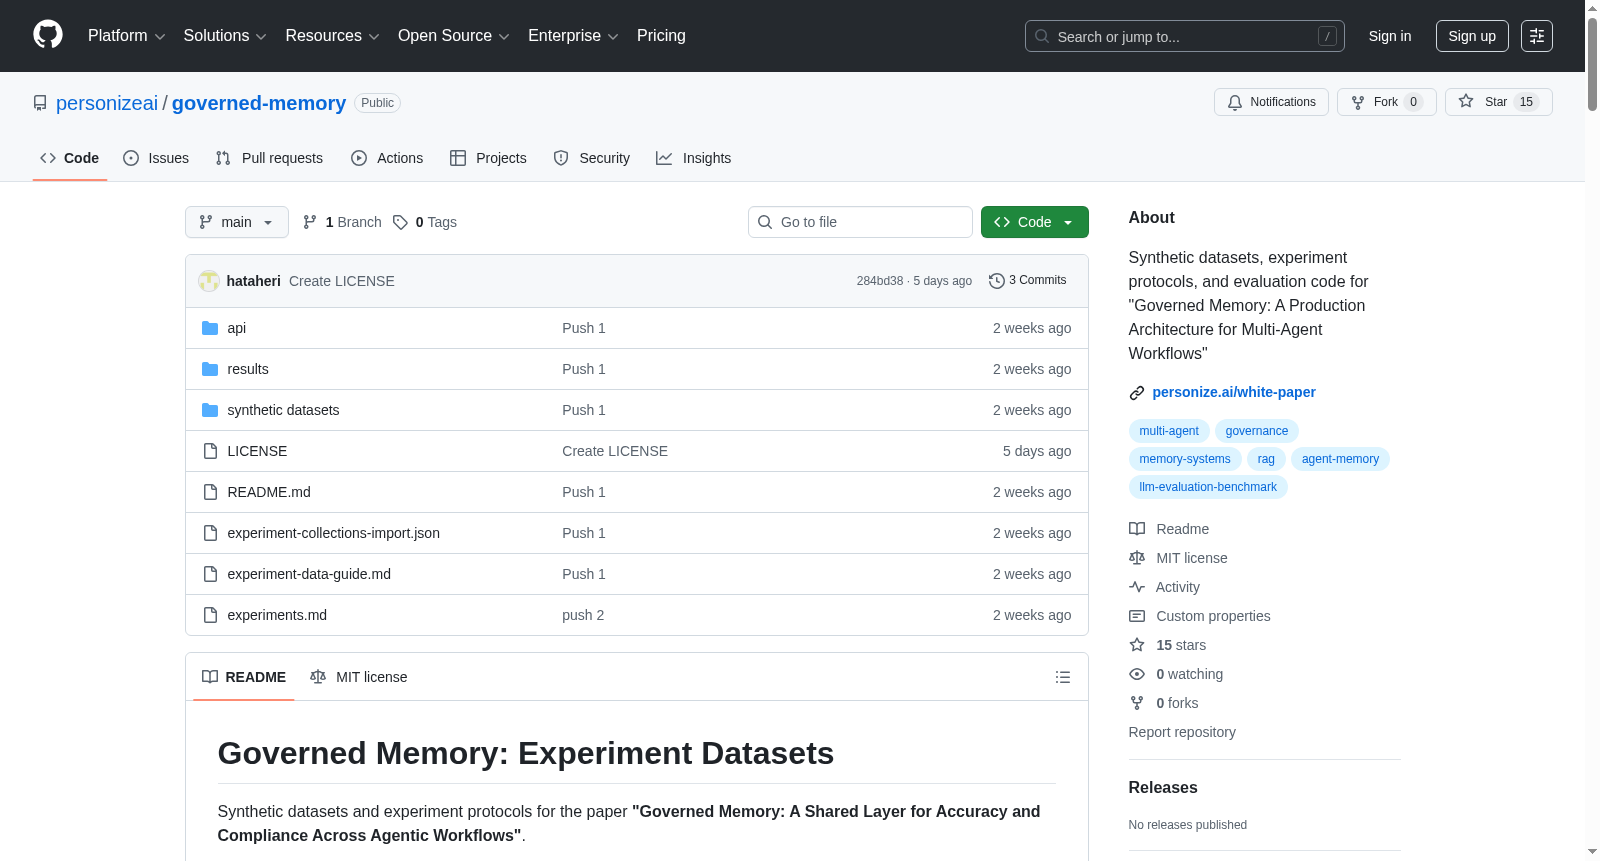Open the 'push 2' commit message

coord(583,615)
